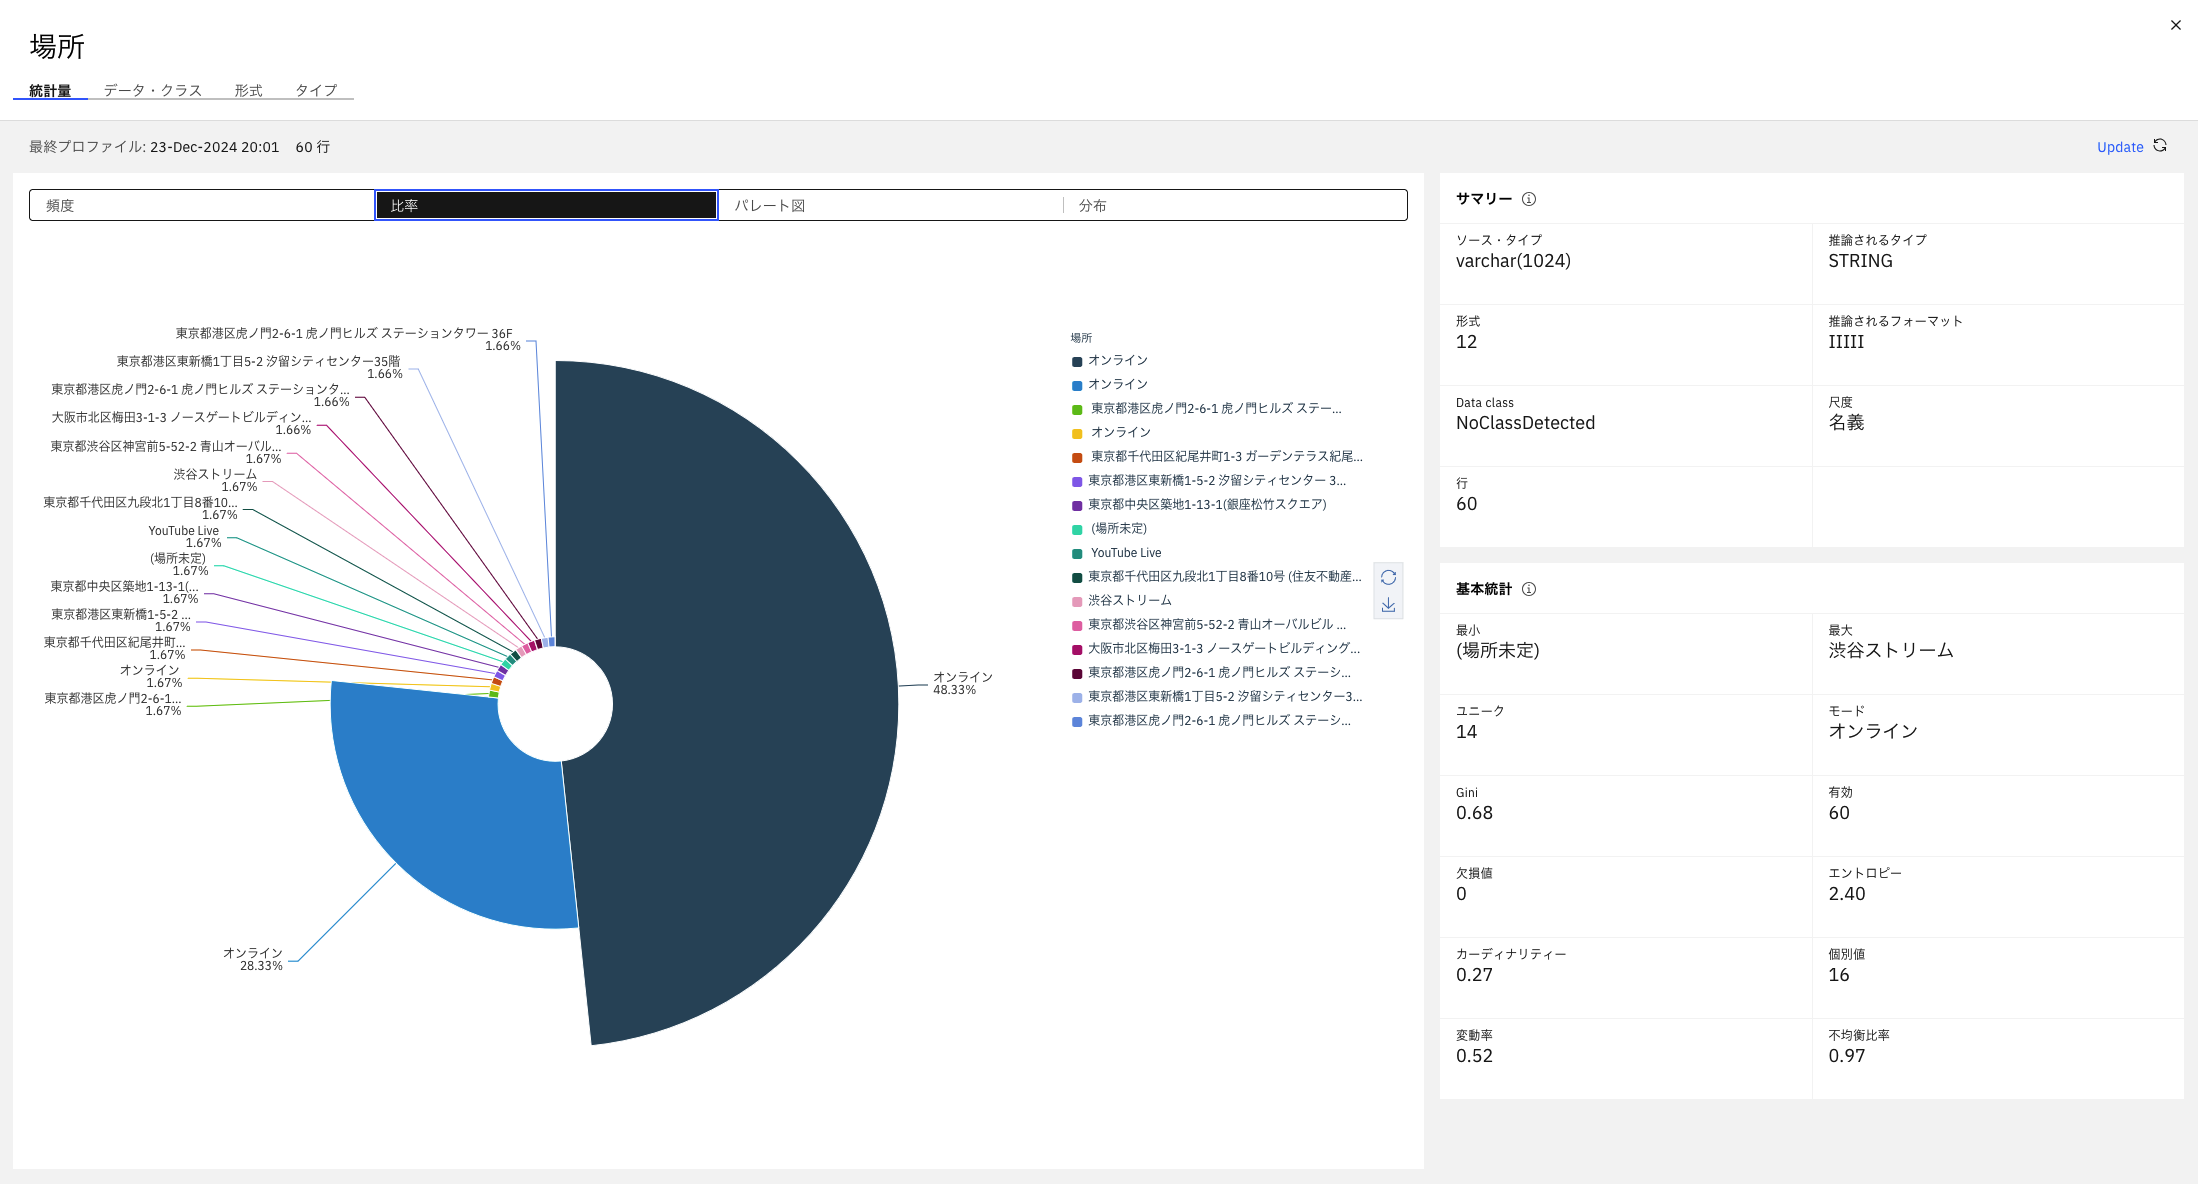Toggle the 渋谷ストリーム legend entry

(1129, 600)
